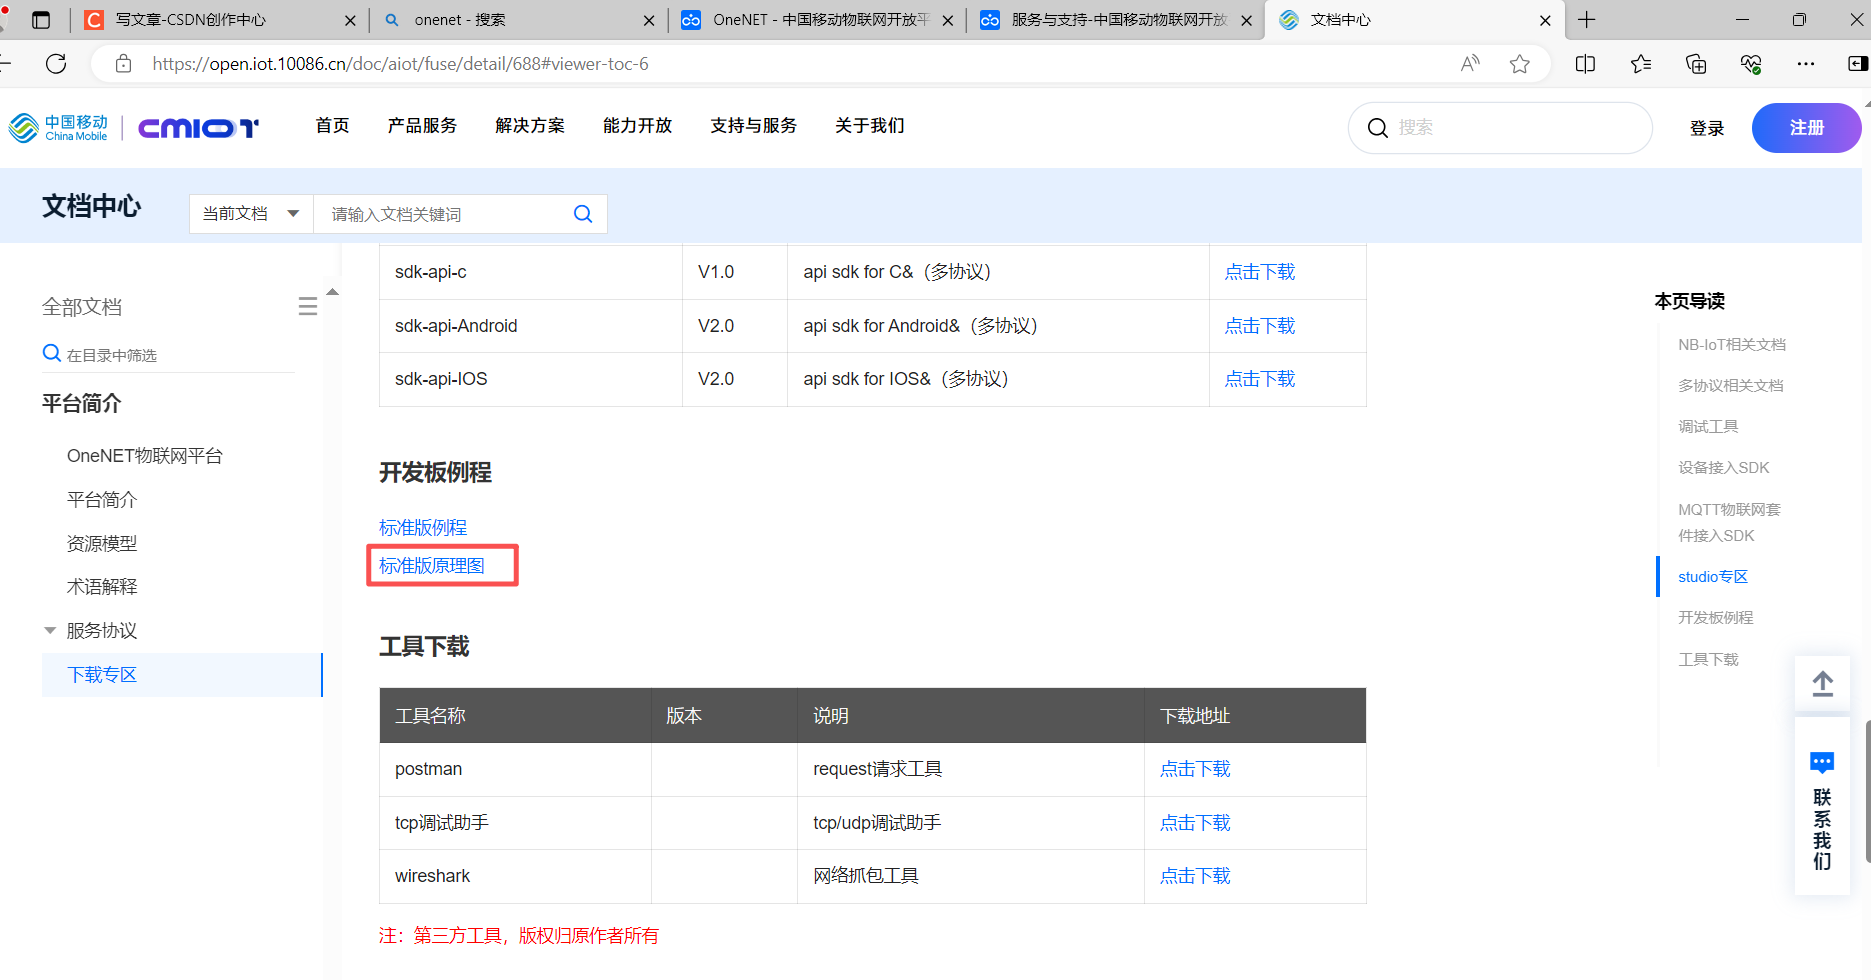The height and width of the screenshot is (980, 1871).
Task: Click the back-to-top arrow icon
Action: pyautogui.click(x=1823, y=684)
